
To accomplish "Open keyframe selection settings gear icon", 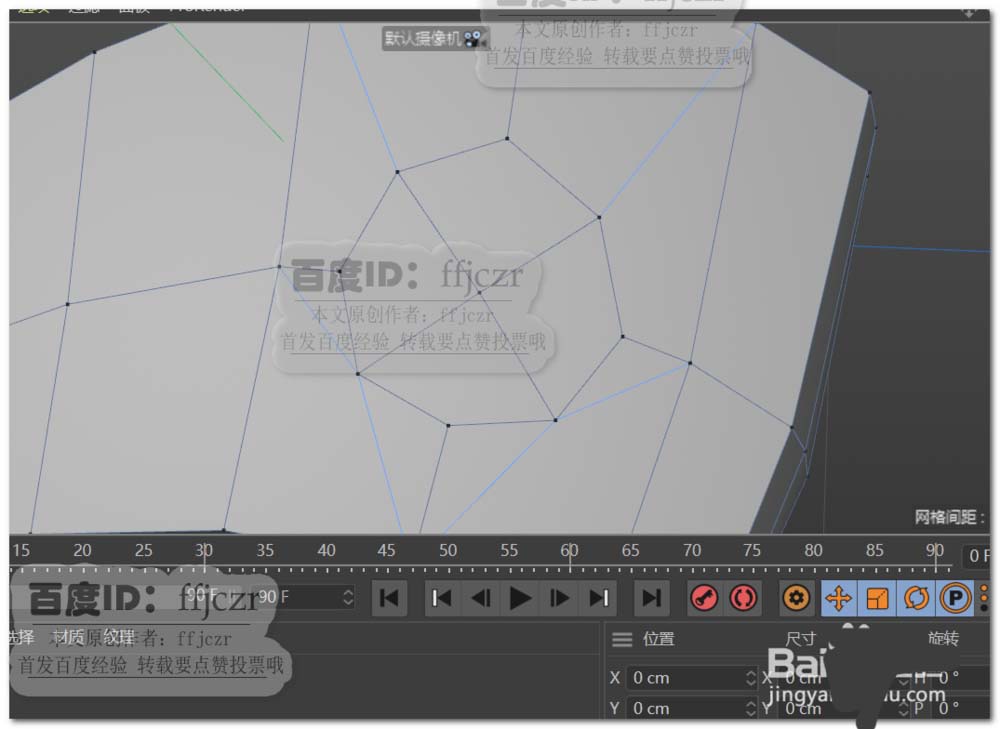I will pos(796,598).
